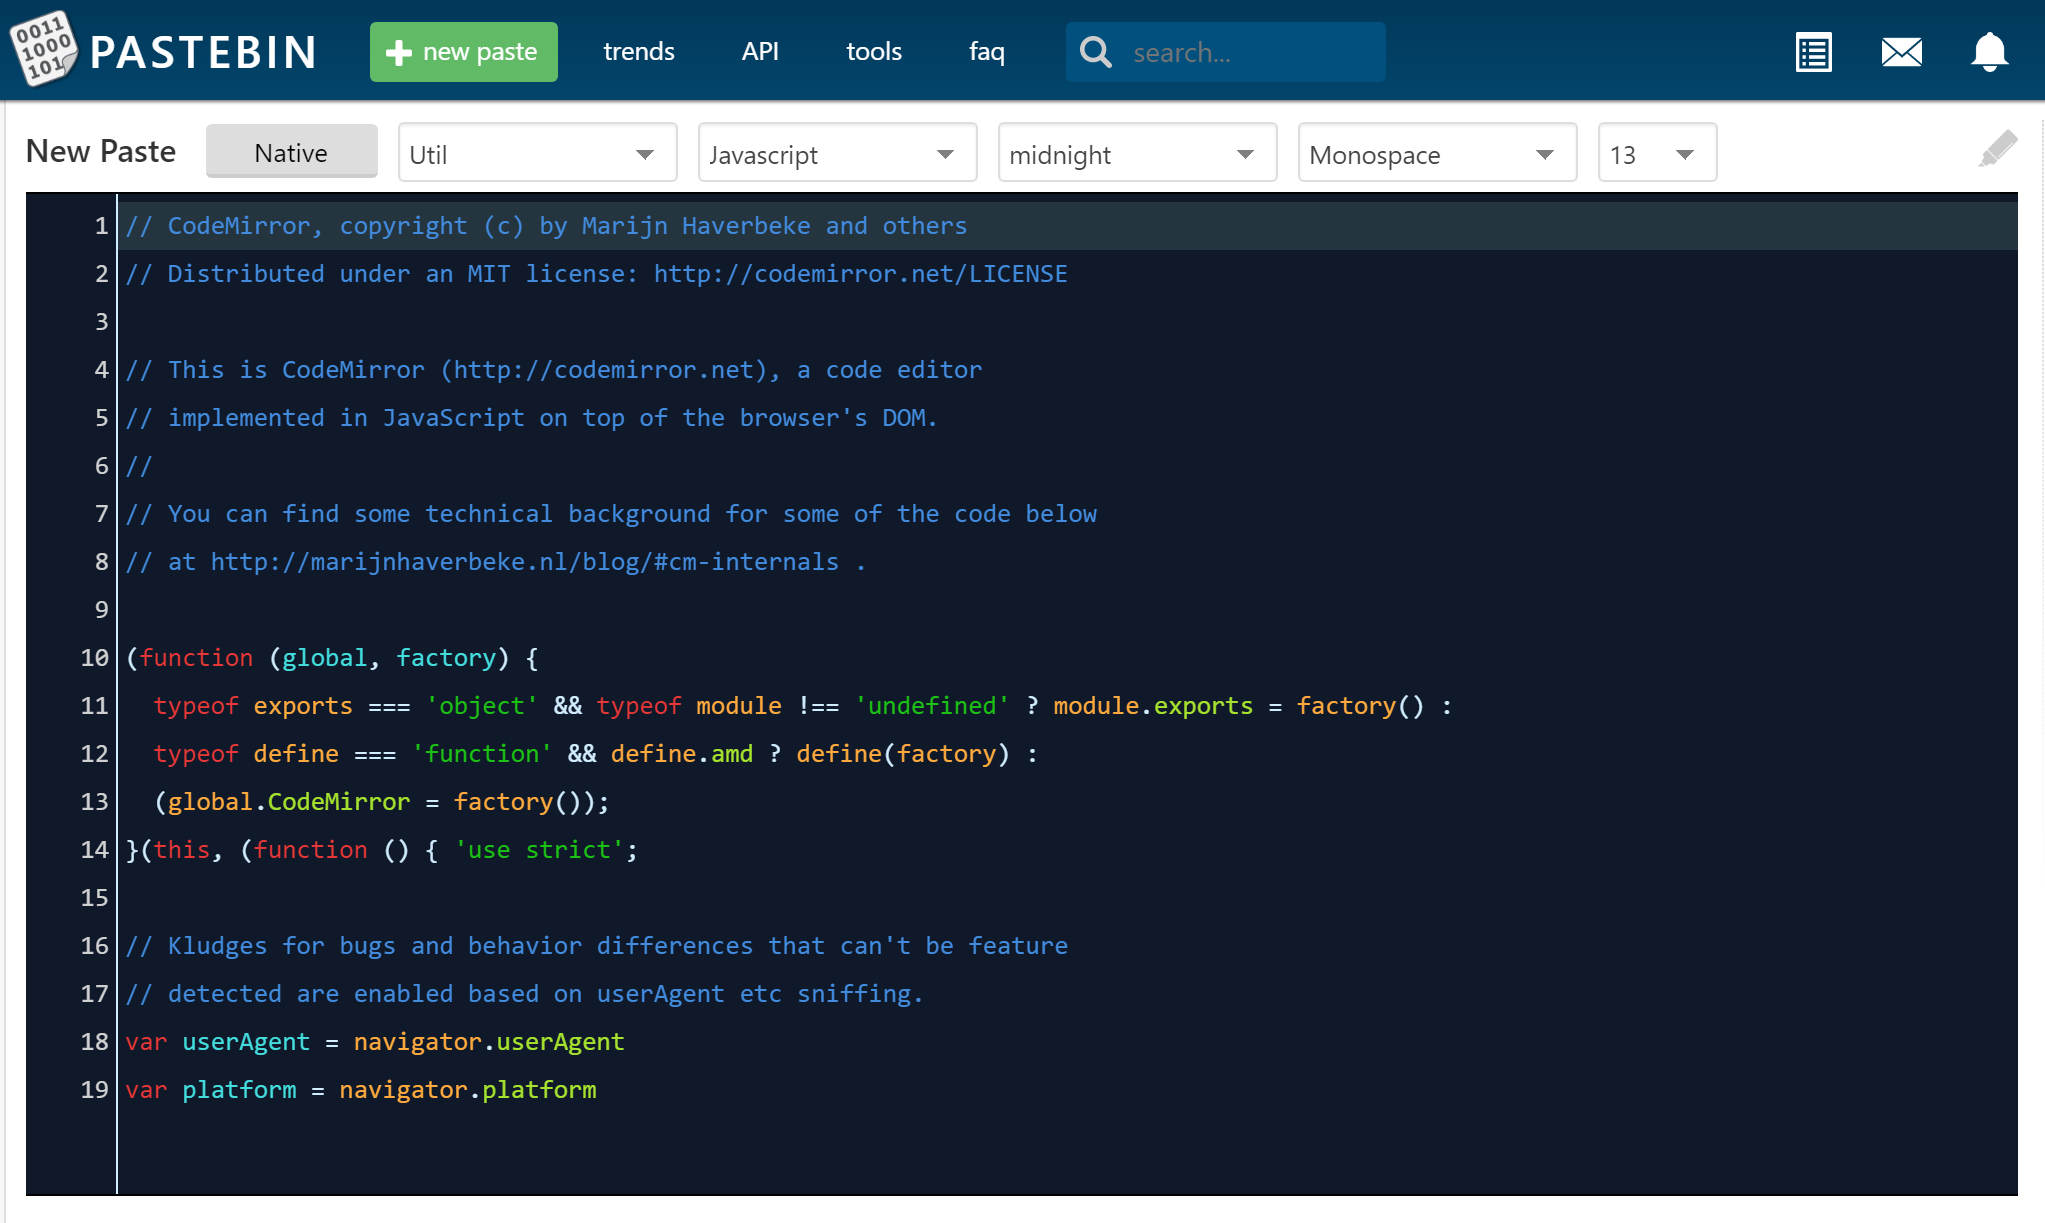Open the pastes list icon

(x=1813, y=52)
